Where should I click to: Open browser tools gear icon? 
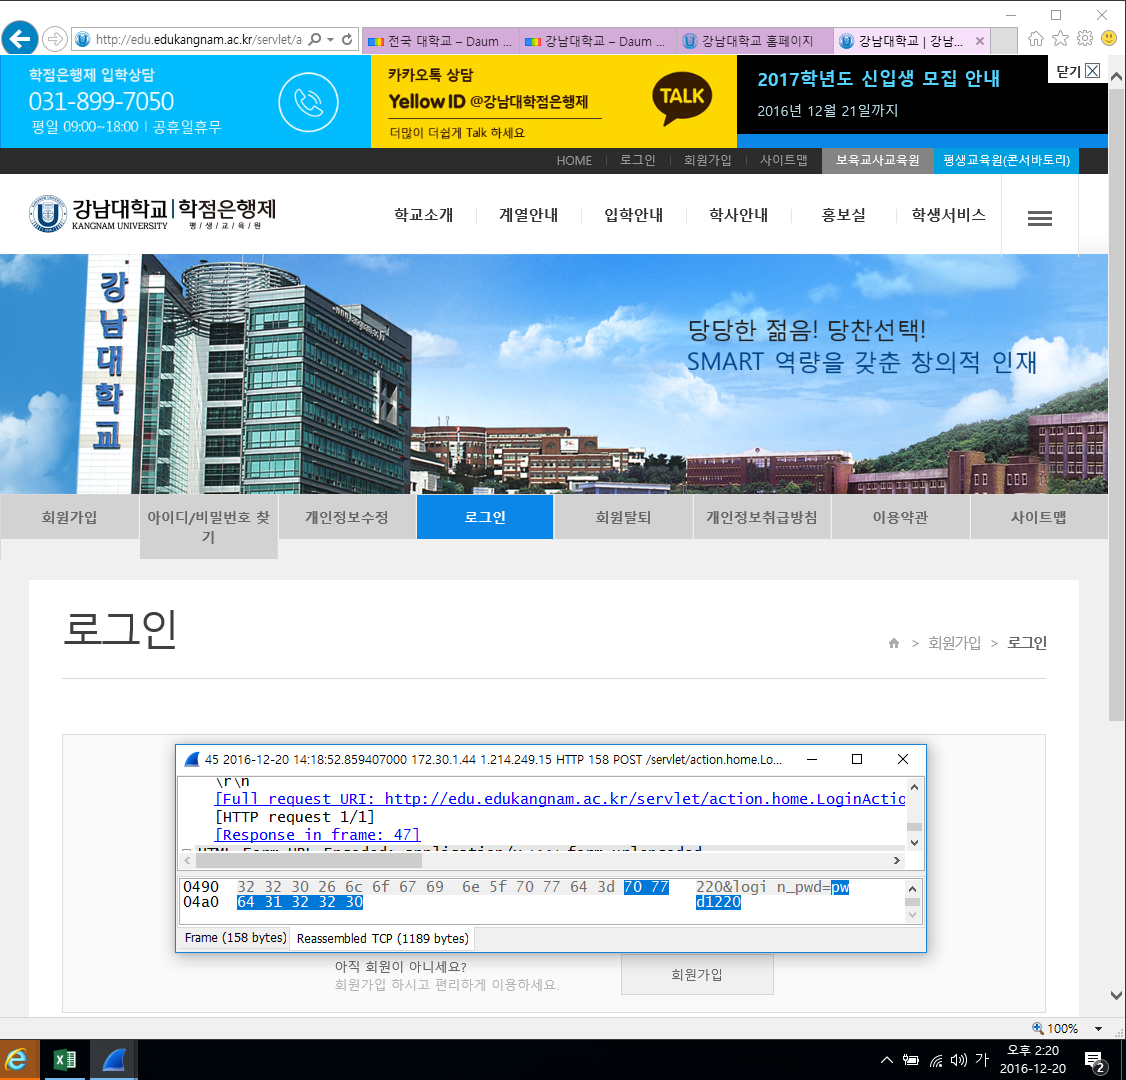(1084, 38)
